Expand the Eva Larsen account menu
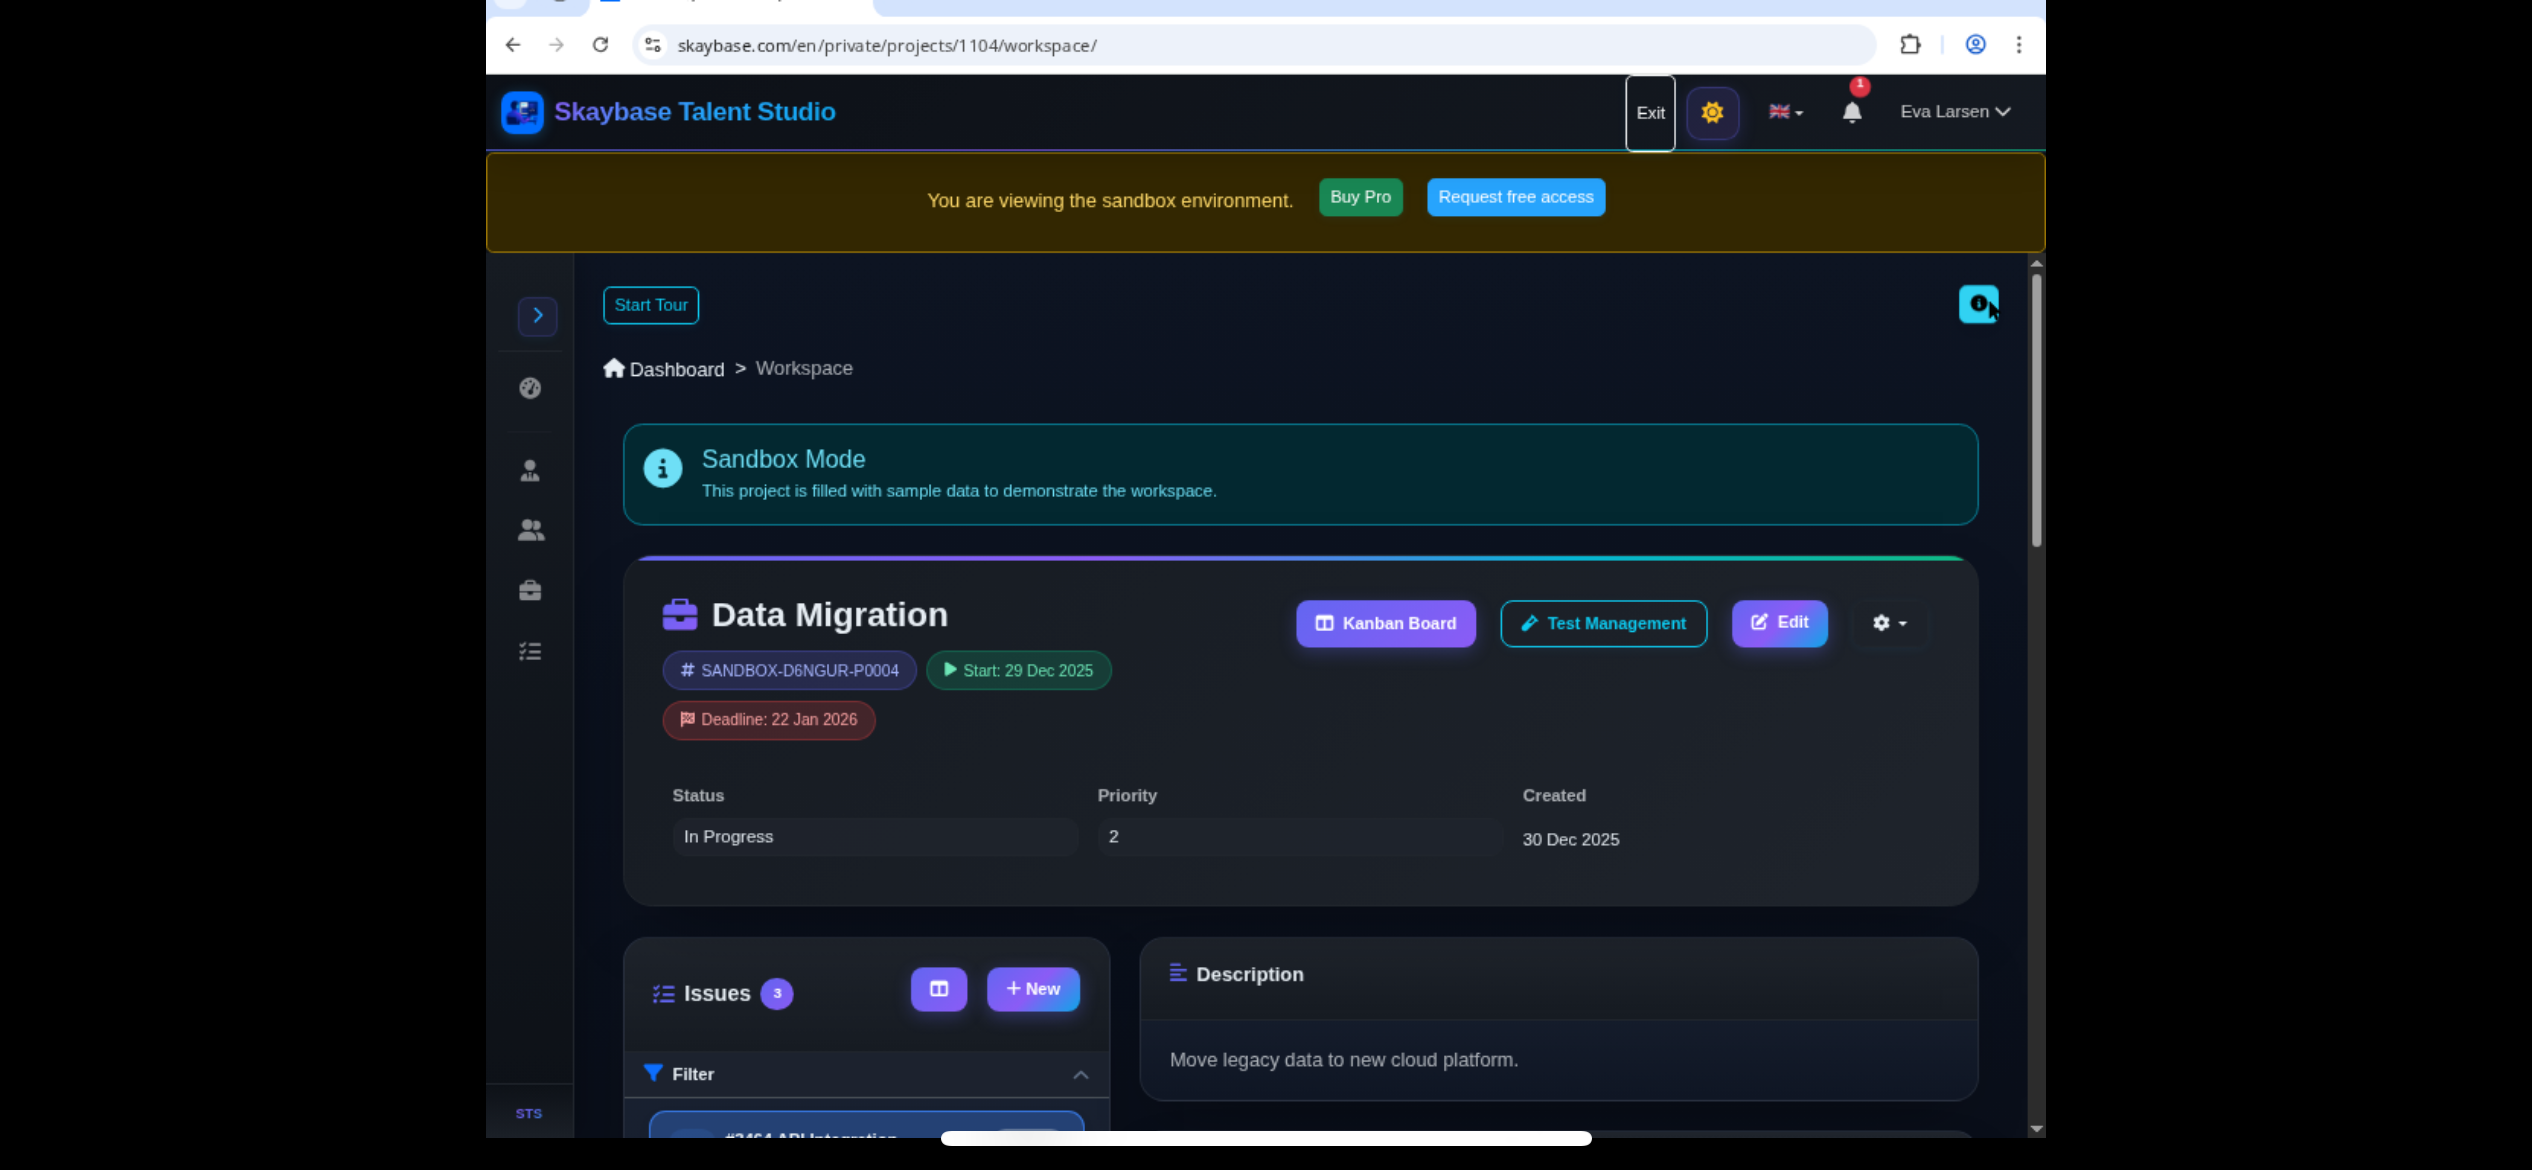2532x1170 pixels. (x=1954, y=111)
